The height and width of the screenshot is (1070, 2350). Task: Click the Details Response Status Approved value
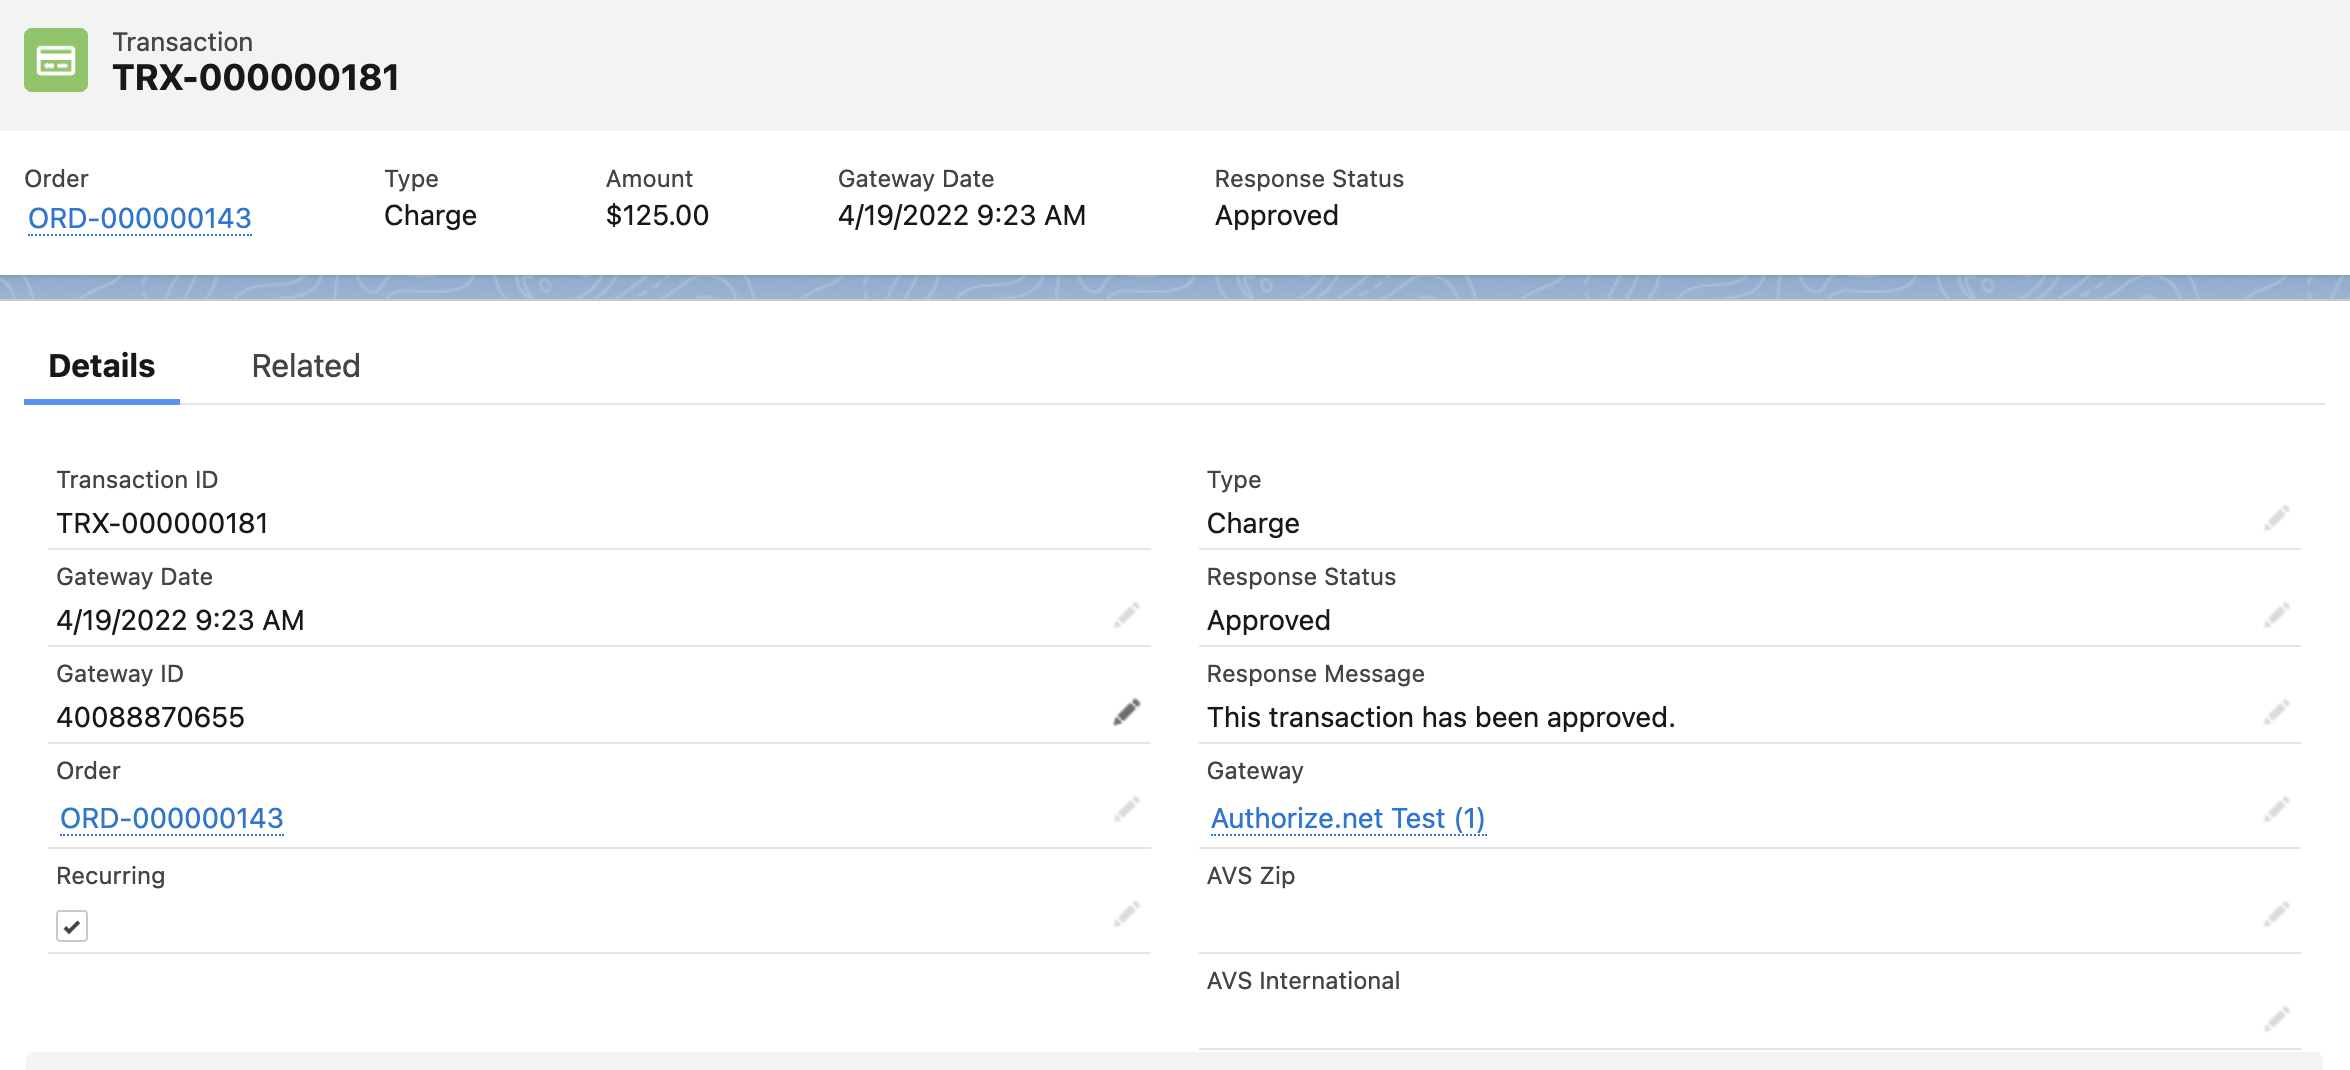(x=1268, y=620)
